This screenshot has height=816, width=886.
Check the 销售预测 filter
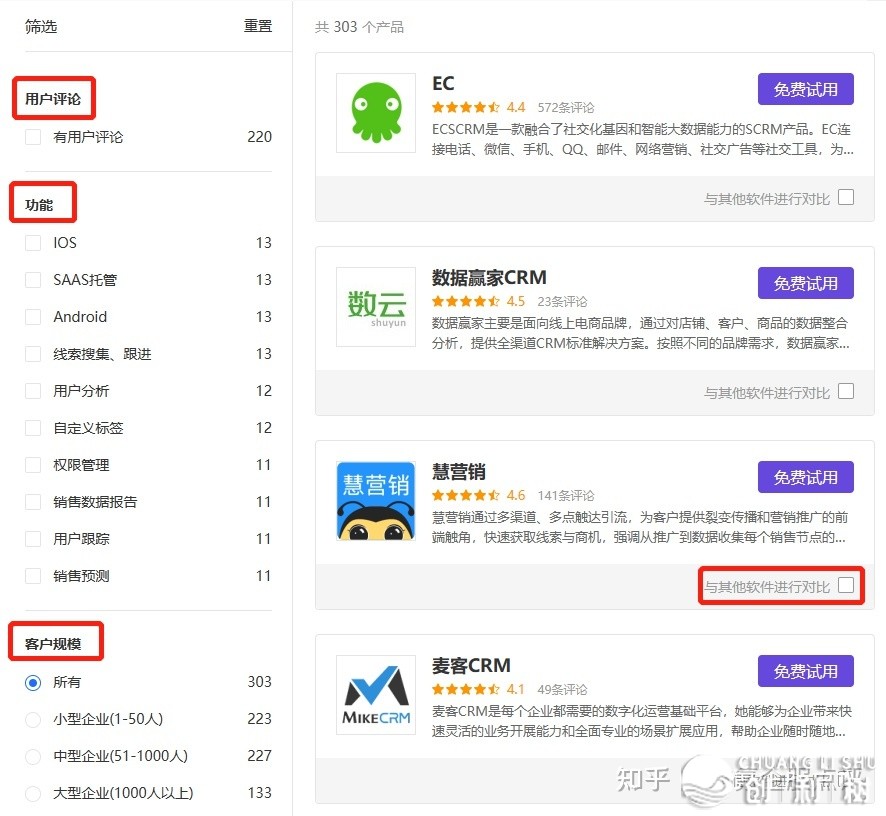[33, 576]
